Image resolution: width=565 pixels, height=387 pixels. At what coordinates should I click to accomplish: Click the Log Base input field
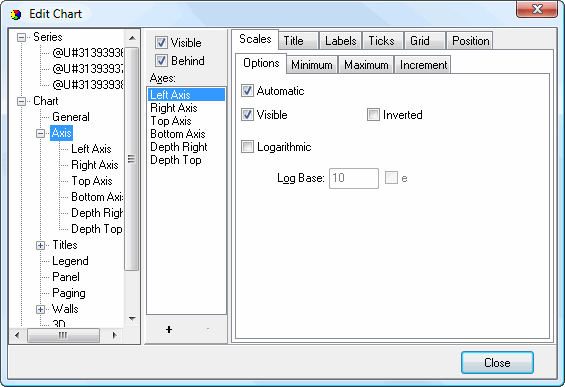coord(354,178)
